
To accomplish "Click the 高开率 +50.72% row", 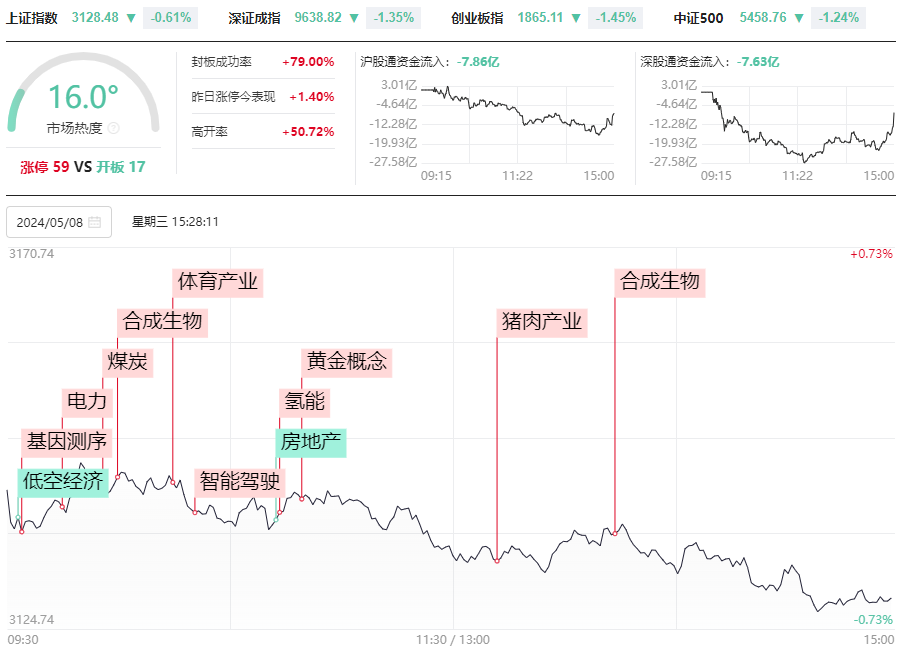I will (263, 132).
